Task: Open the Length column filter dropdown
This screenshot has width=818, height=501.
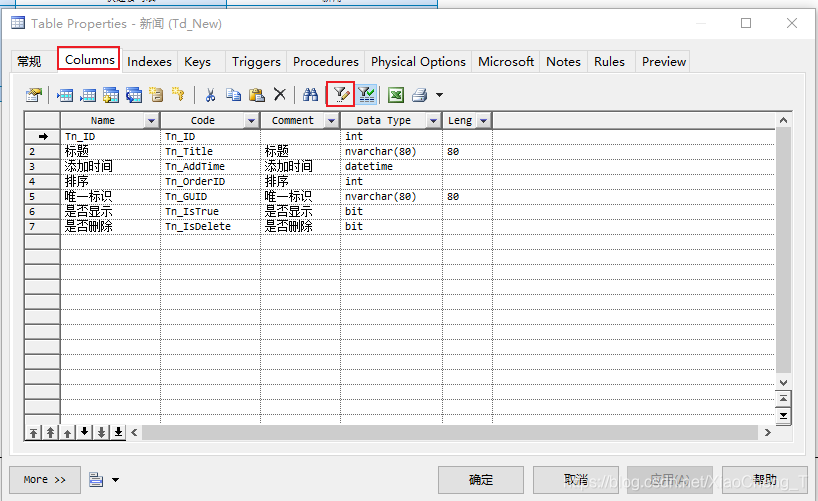Action: click(484, 121)
